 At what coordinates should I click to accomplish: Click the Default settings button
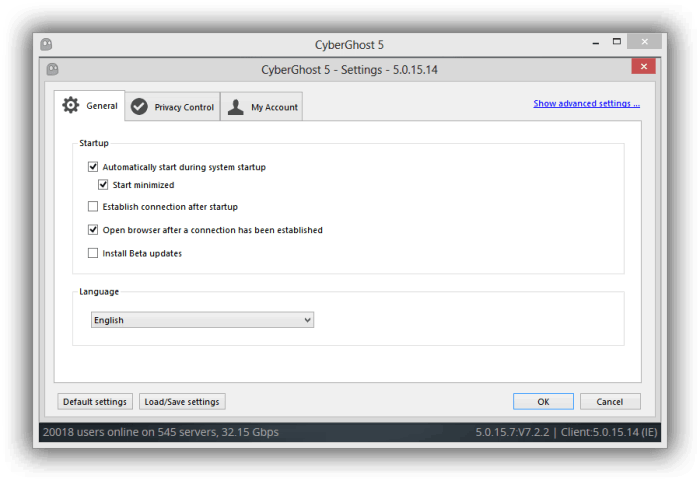pyautogui.click(x=95, y=402)
